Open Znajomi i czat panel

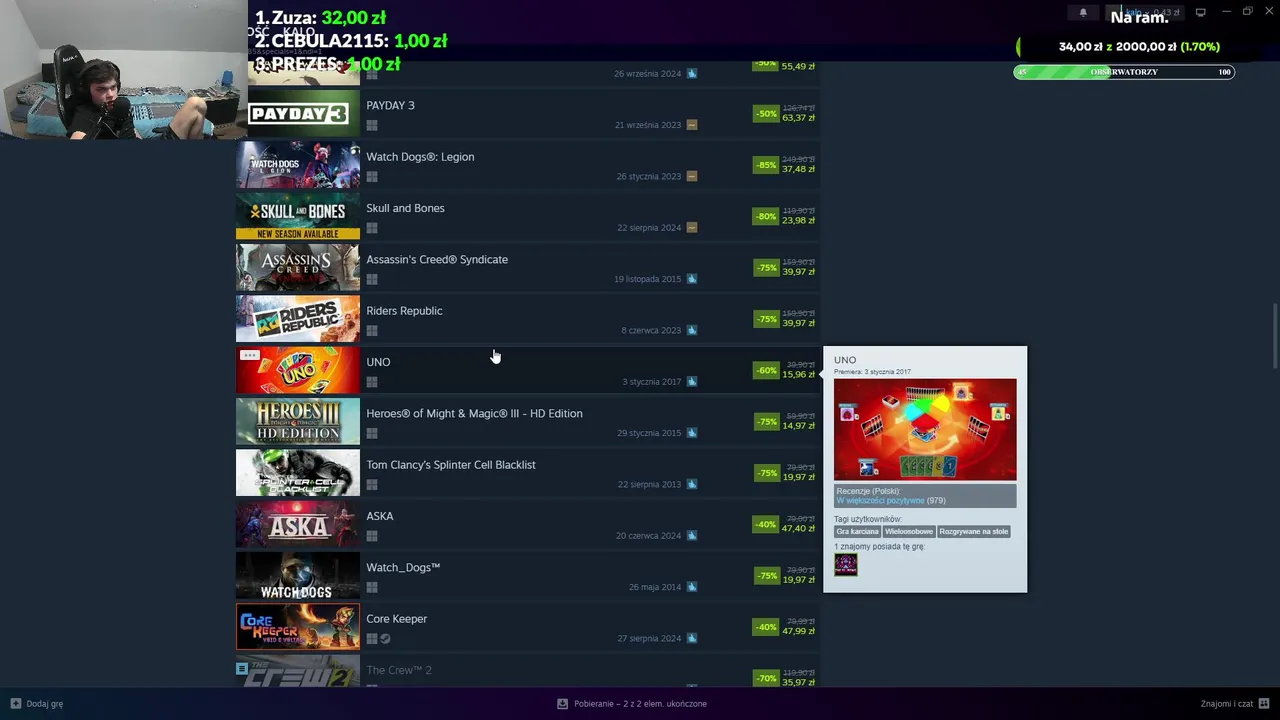tap(1235, 703)
